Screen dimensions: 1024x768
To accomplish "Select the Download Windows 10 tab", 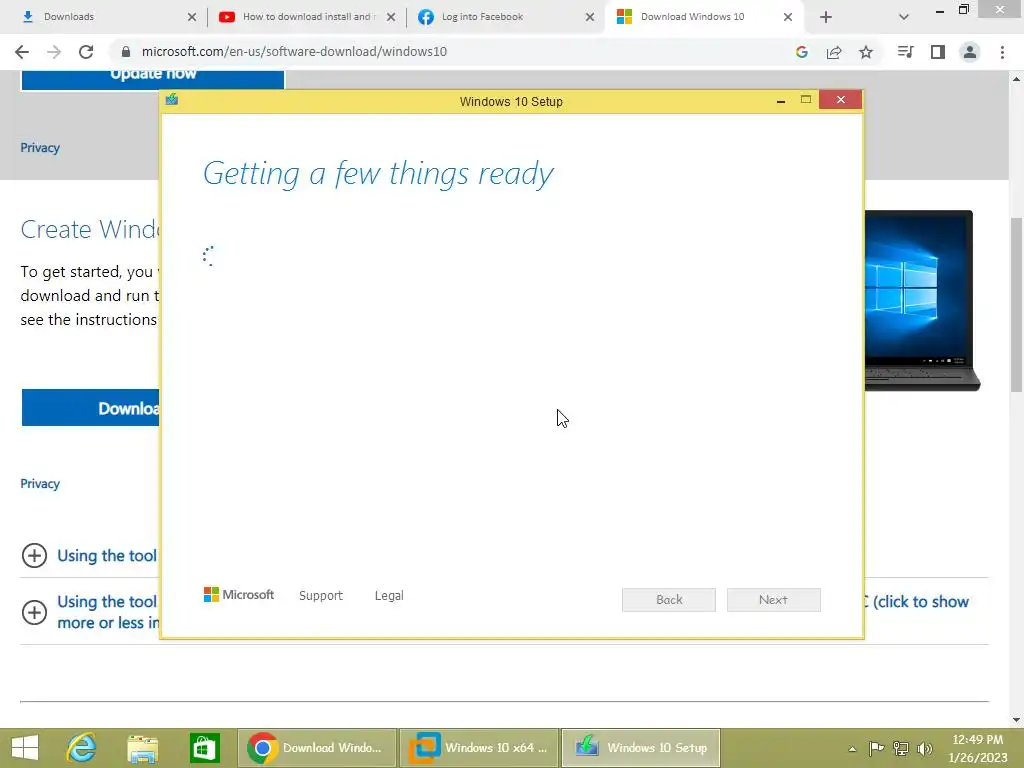I will point(704,17).
